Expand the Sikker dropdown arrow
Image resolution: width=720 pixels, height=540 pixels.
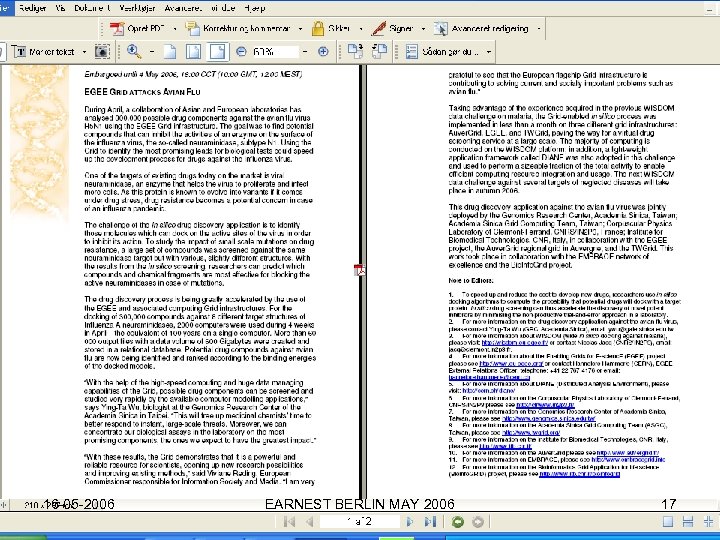tap(361, 29)
